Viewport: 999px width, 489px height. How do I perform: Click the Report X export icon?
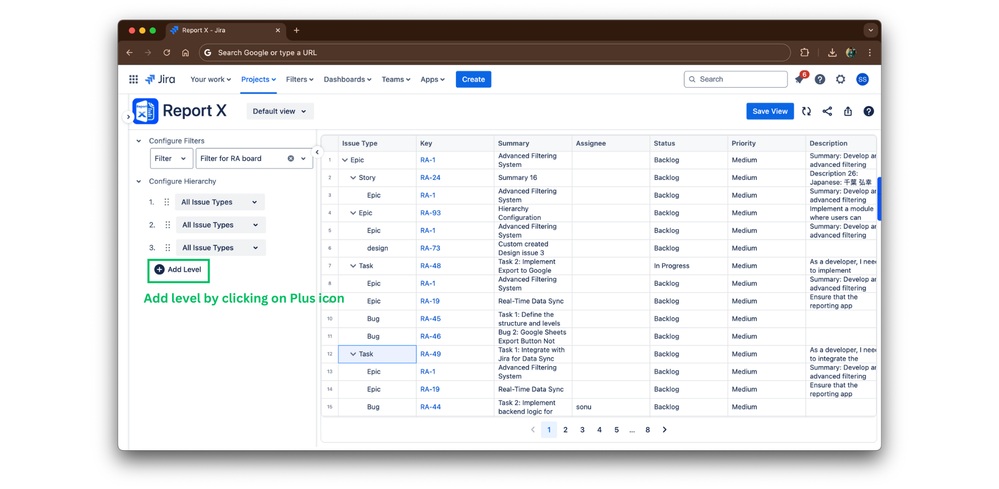pos(848,111)
